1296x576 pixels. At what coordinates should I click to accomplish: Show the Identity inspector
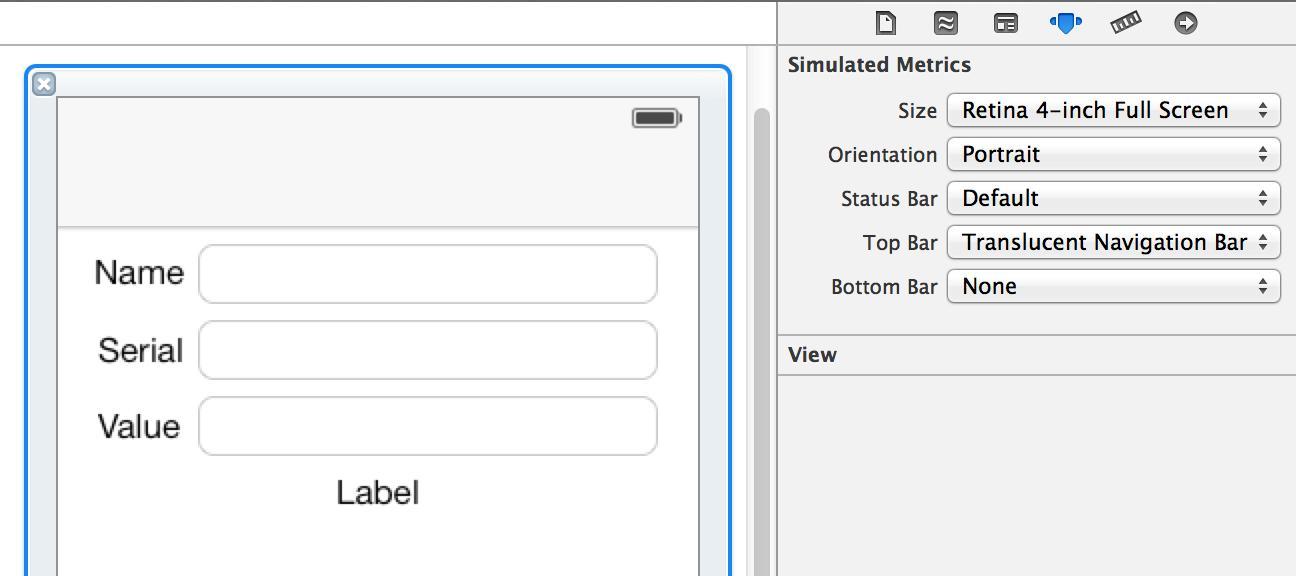(1005, 22)
